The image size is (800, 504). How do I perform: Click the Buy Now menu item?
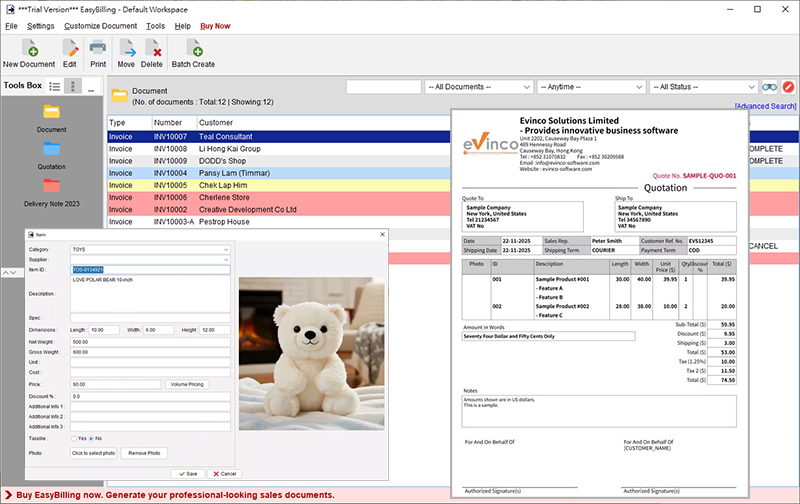(x=215, y=26)
